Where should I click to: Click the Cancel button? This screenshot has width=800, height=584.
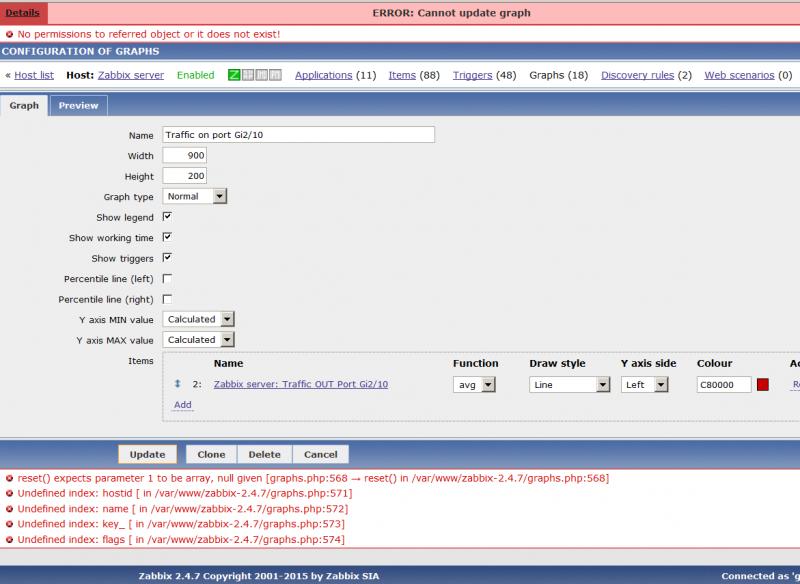320,454
